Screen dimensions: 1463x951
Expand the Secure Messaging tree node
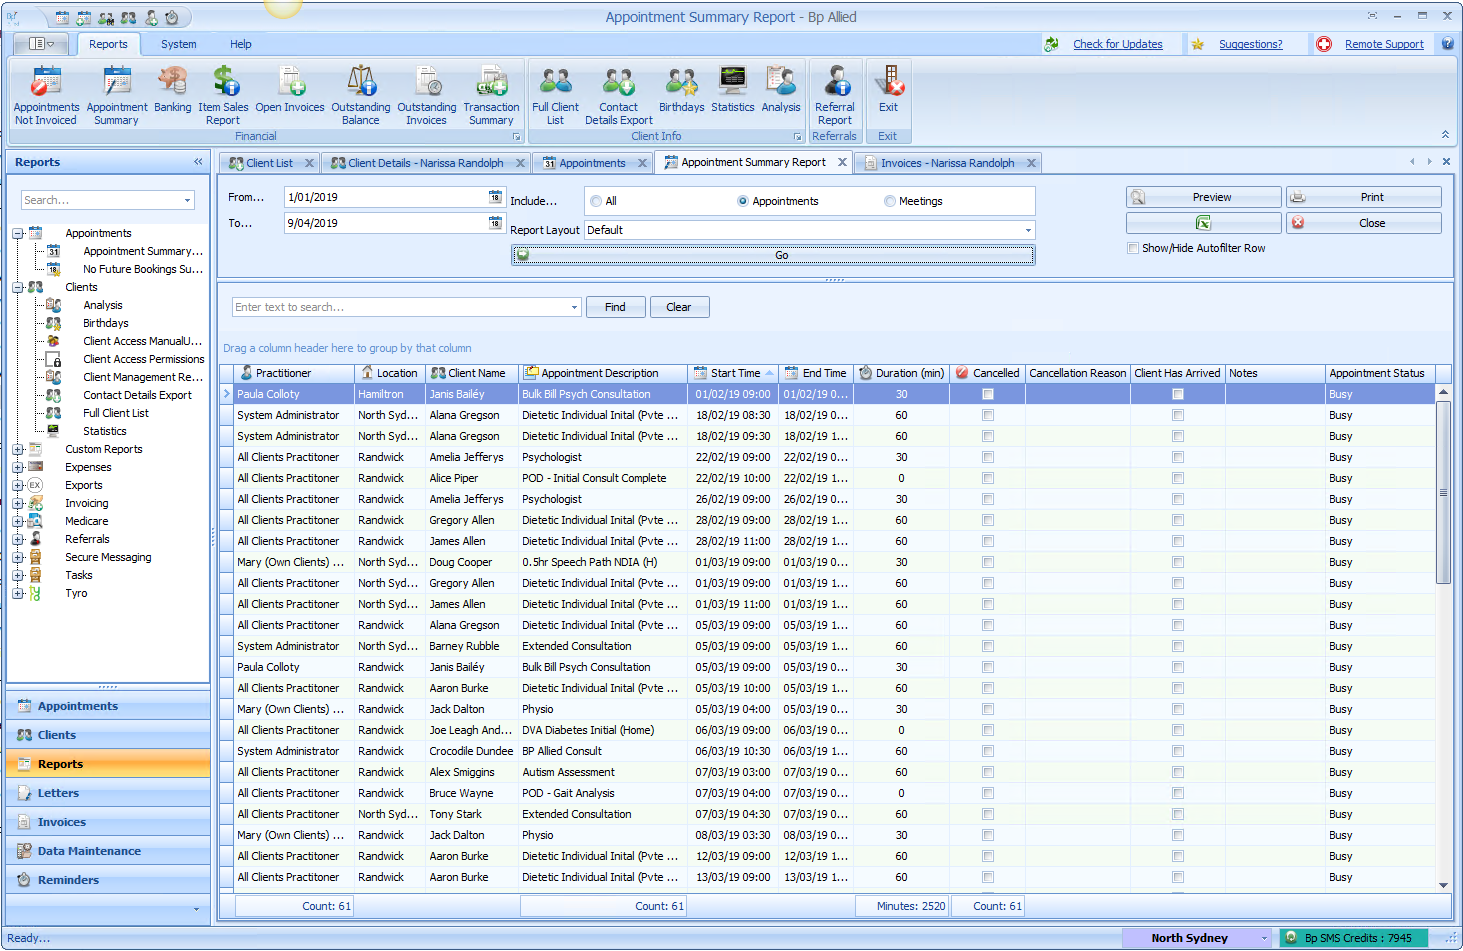[x=18, y=557]
